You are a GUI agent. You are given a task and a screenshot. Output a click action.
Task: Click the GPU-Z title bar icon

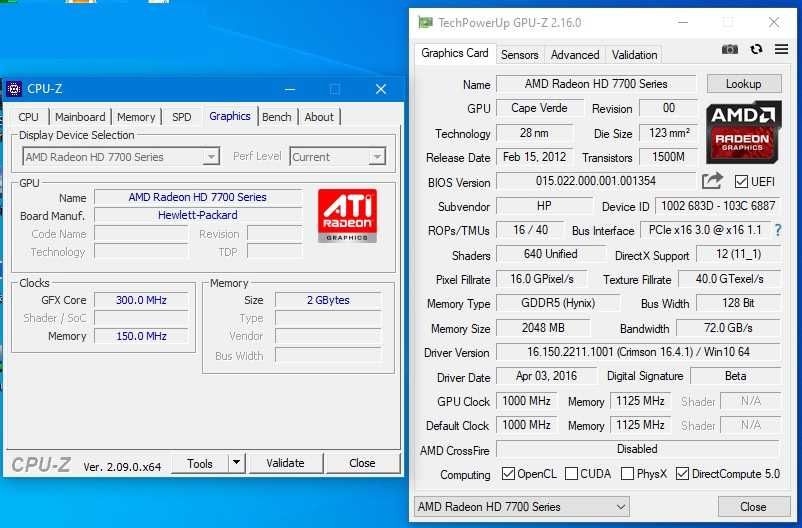(425, 23)
